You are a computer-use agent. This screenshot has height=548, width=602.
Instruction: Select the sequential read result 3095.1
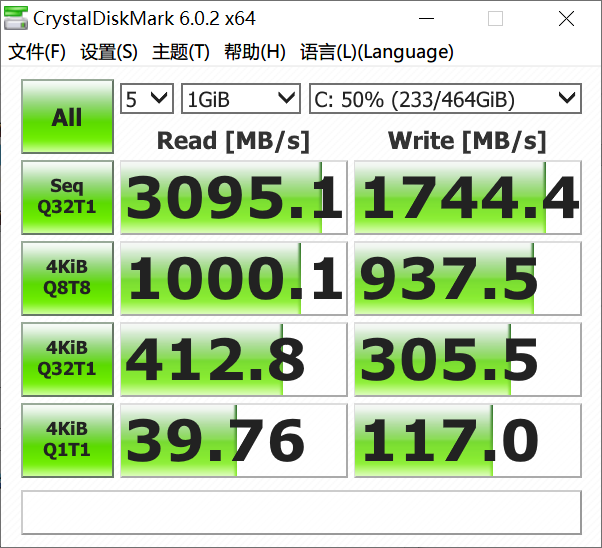[x=233, y=198]
